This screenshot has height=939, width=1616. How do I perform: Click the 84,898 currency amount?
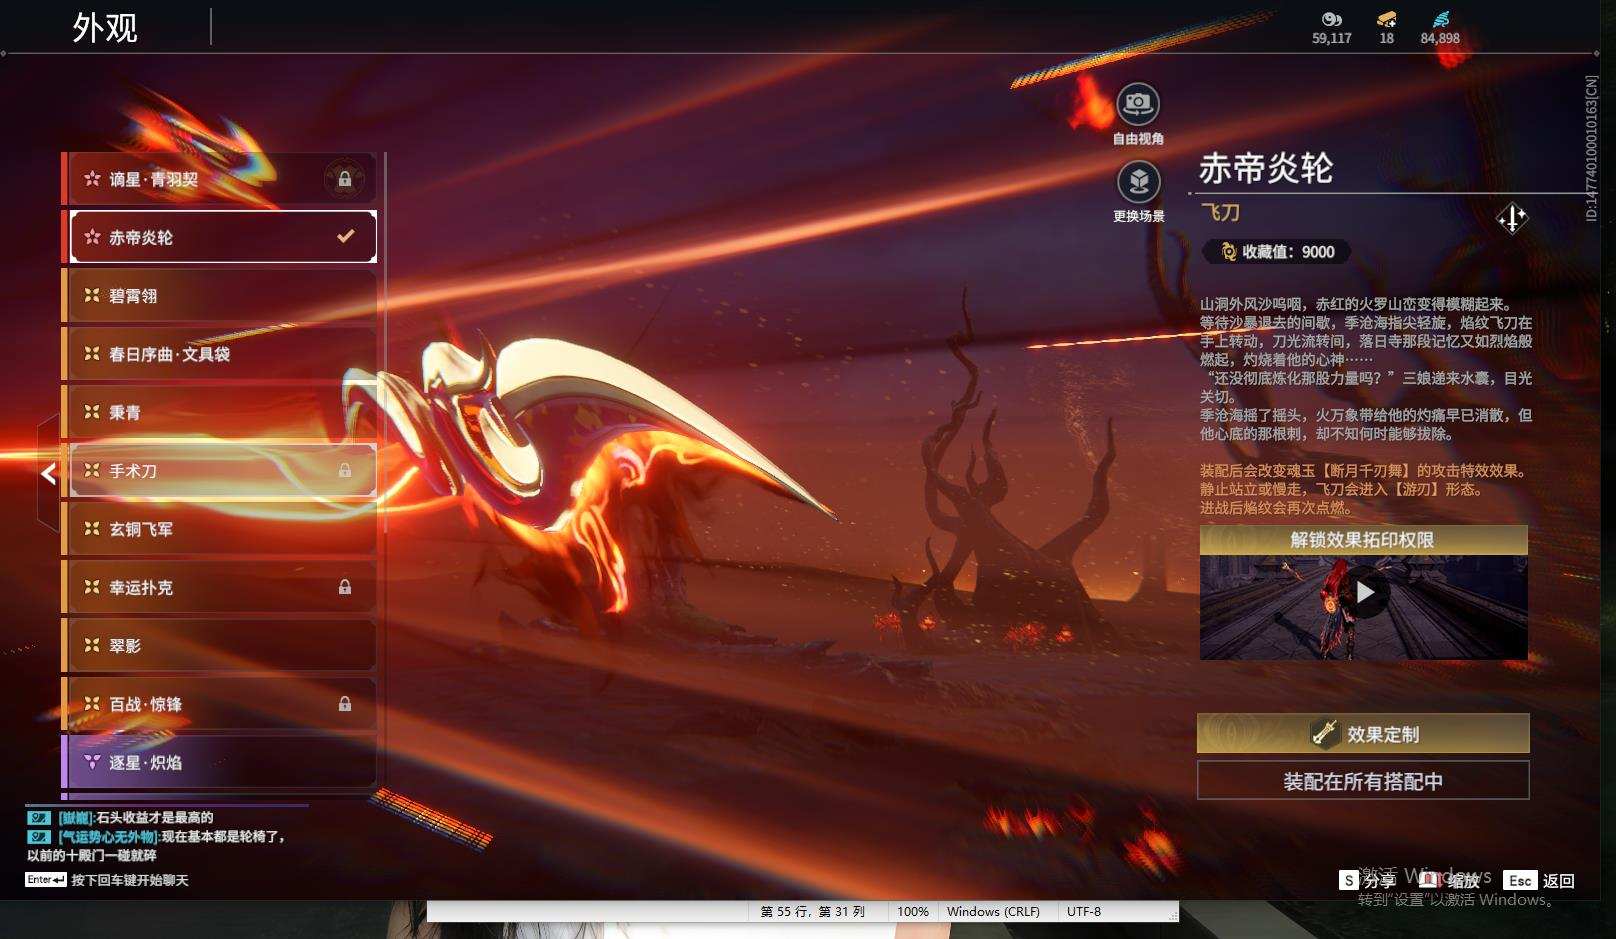tap(1440, 38)
